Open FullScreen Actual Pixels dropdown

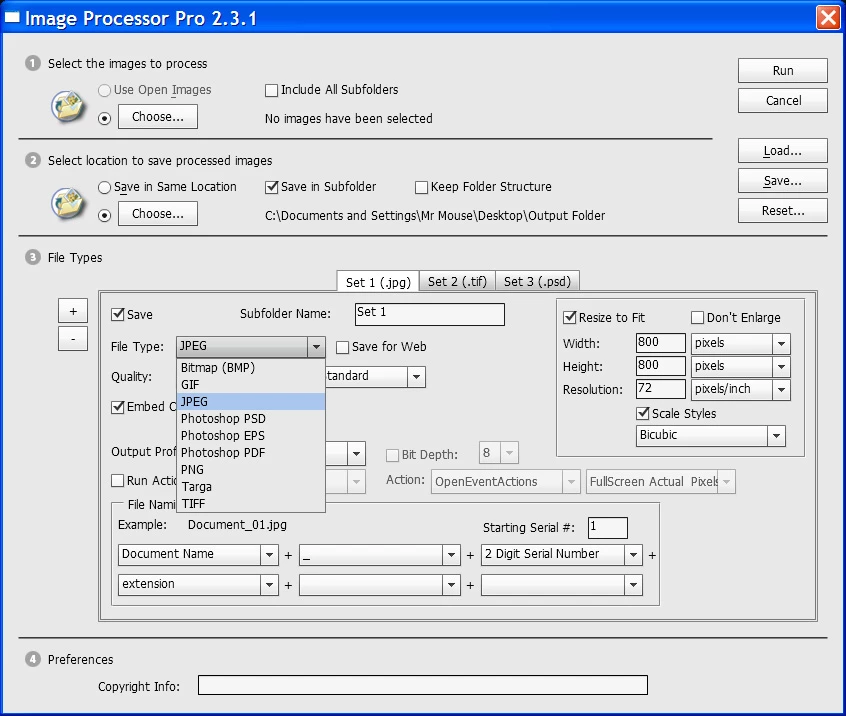(x=726, y=482)
